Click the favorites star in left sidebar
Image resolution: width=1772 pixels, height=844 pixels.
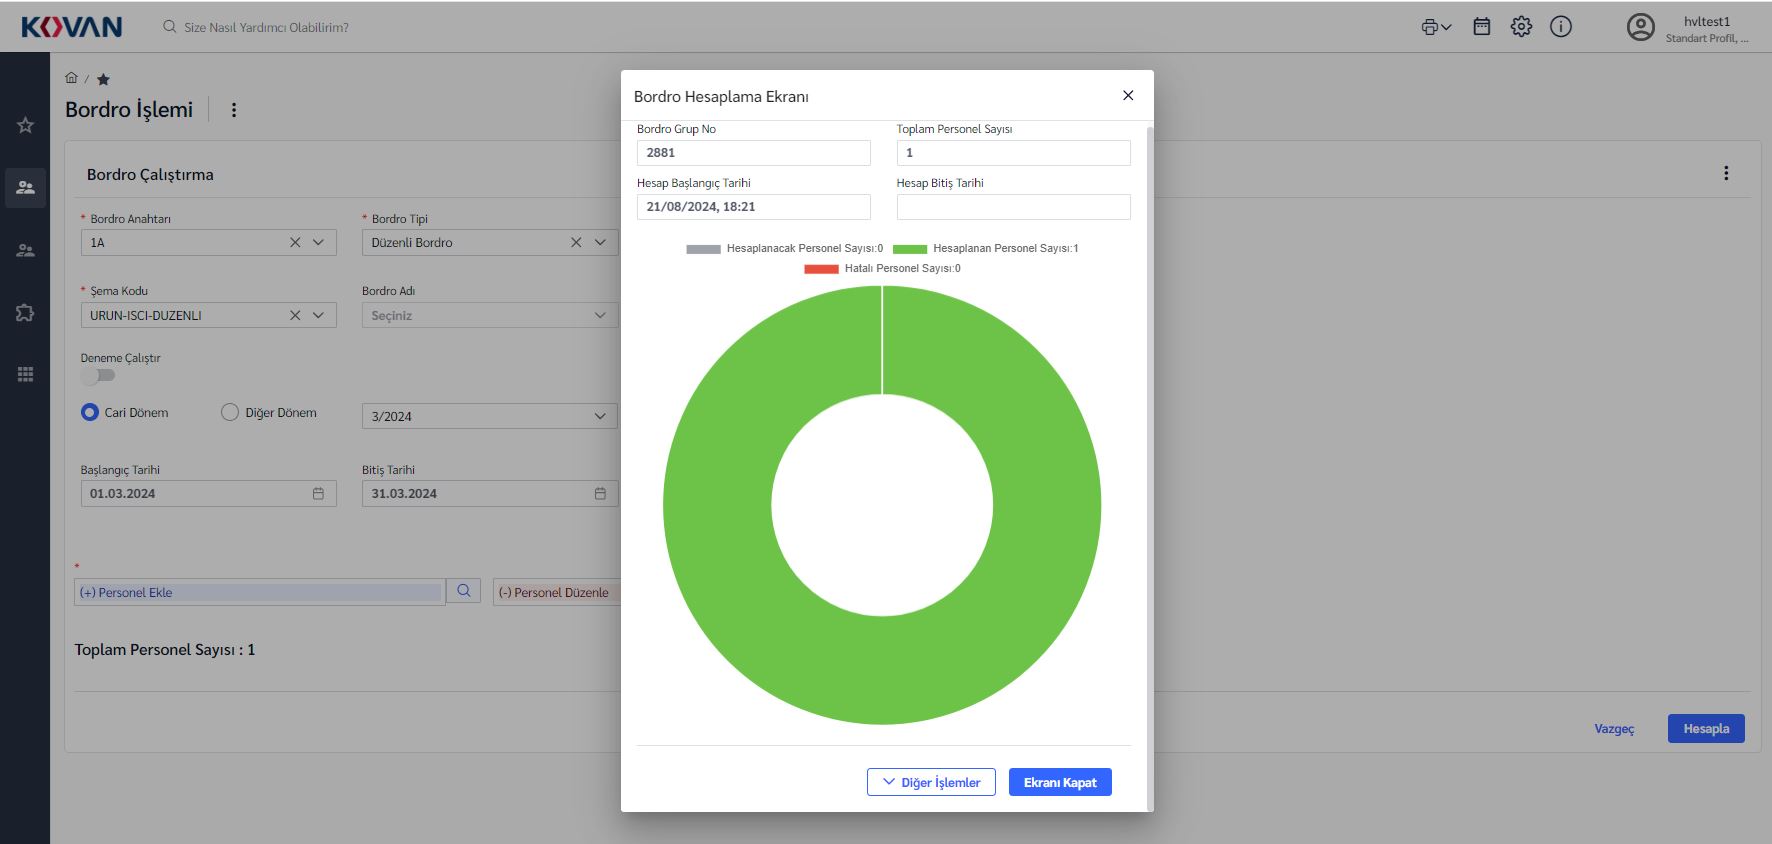click(25, 125)
